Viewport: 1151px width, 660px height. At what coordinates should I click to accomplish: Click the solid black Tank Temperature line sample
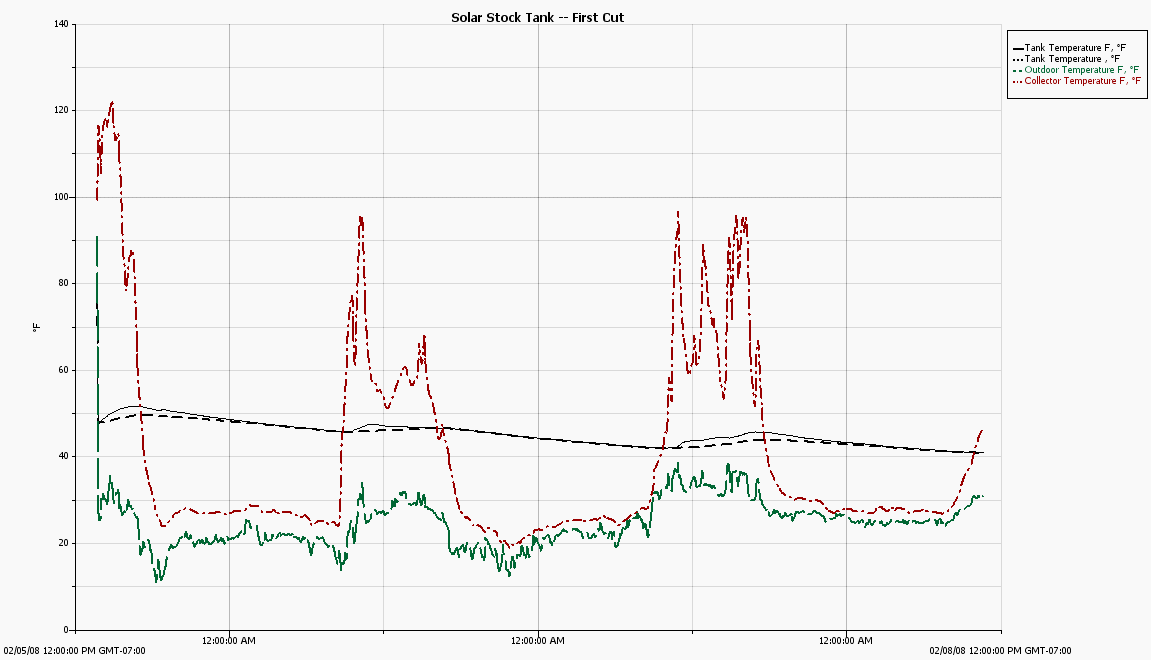click(x=1018, y=47)
